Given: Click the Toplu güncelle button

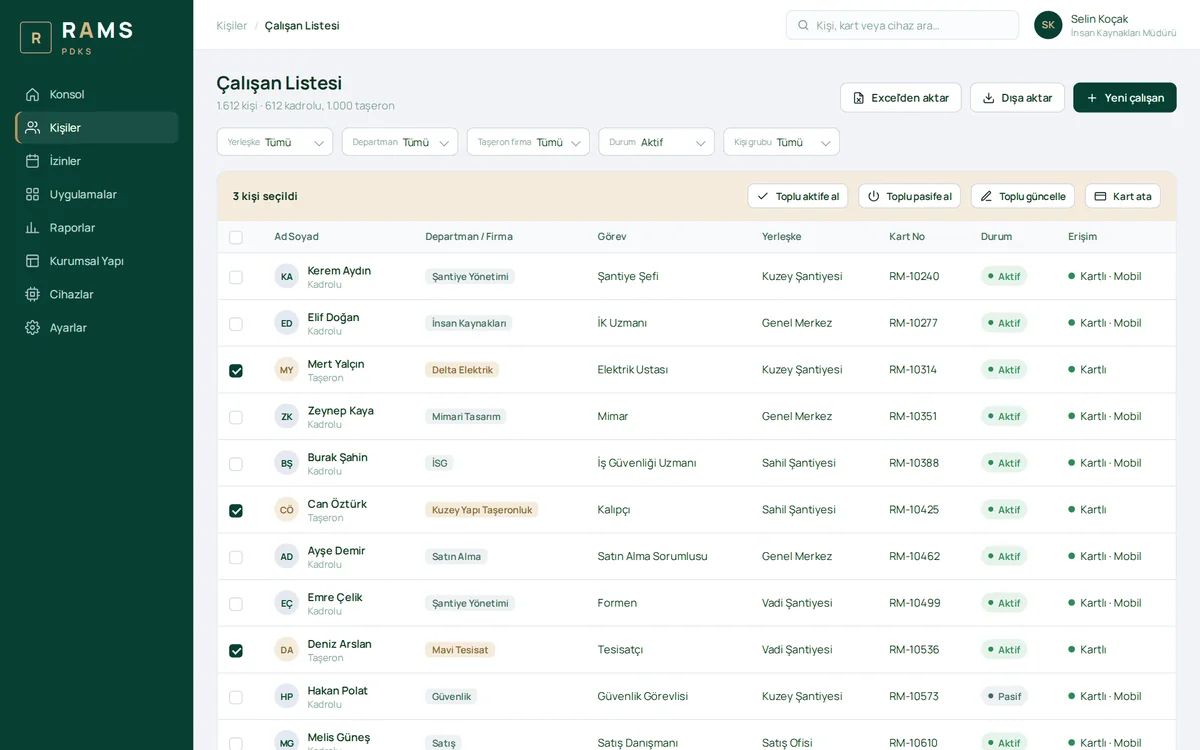Looking at the screenshot, I should (x=1023, y=196).
